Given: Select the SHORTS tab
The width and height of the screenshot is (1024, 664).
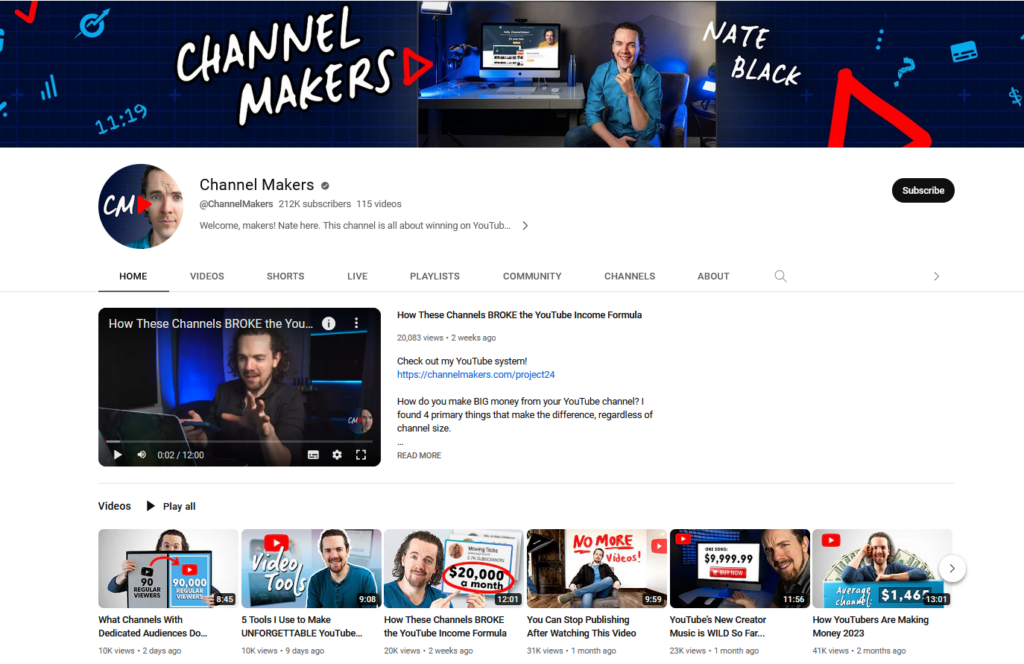Looking at the screenshot, I should tap(285, 276).
